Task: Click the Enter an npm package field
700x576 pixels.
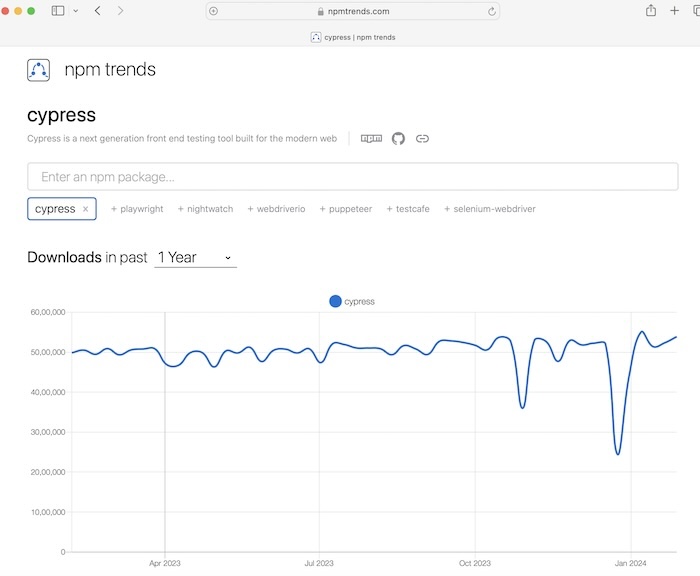Action: [352, 177]
